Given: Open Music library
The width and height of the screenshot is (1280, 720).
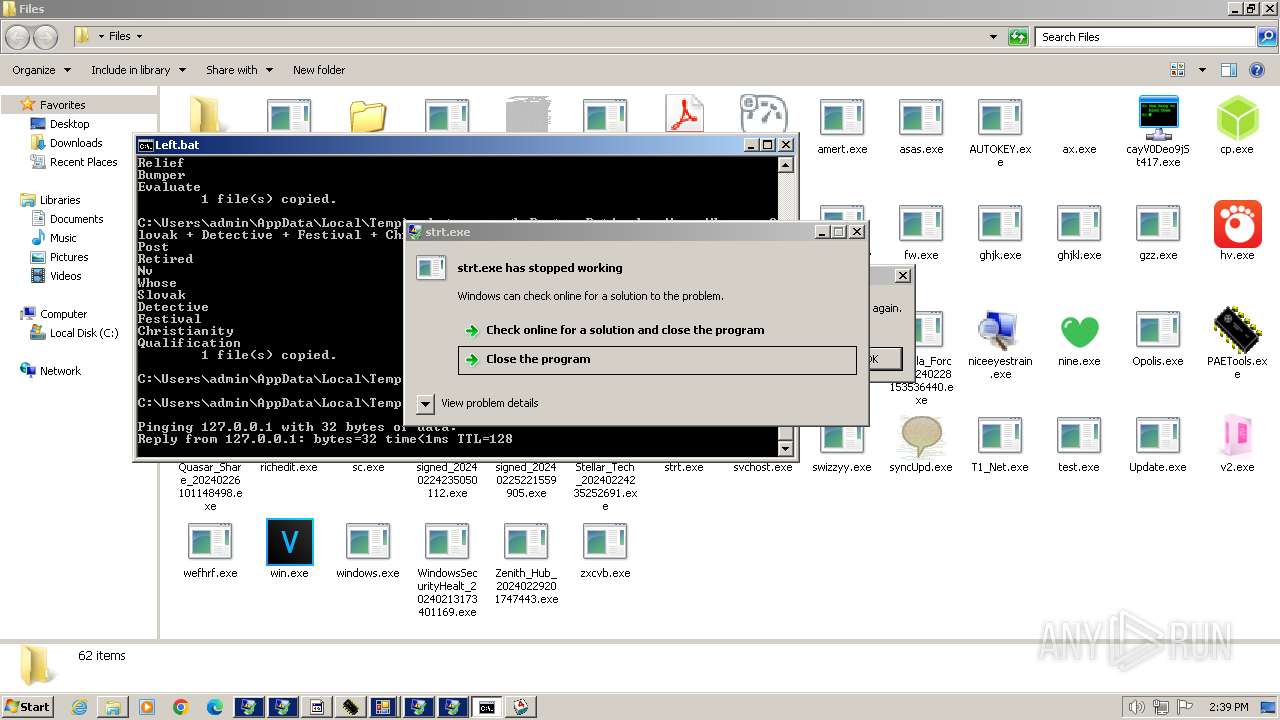Looking at the screenshot, I should pyautogui.click(x=63, y=238).
